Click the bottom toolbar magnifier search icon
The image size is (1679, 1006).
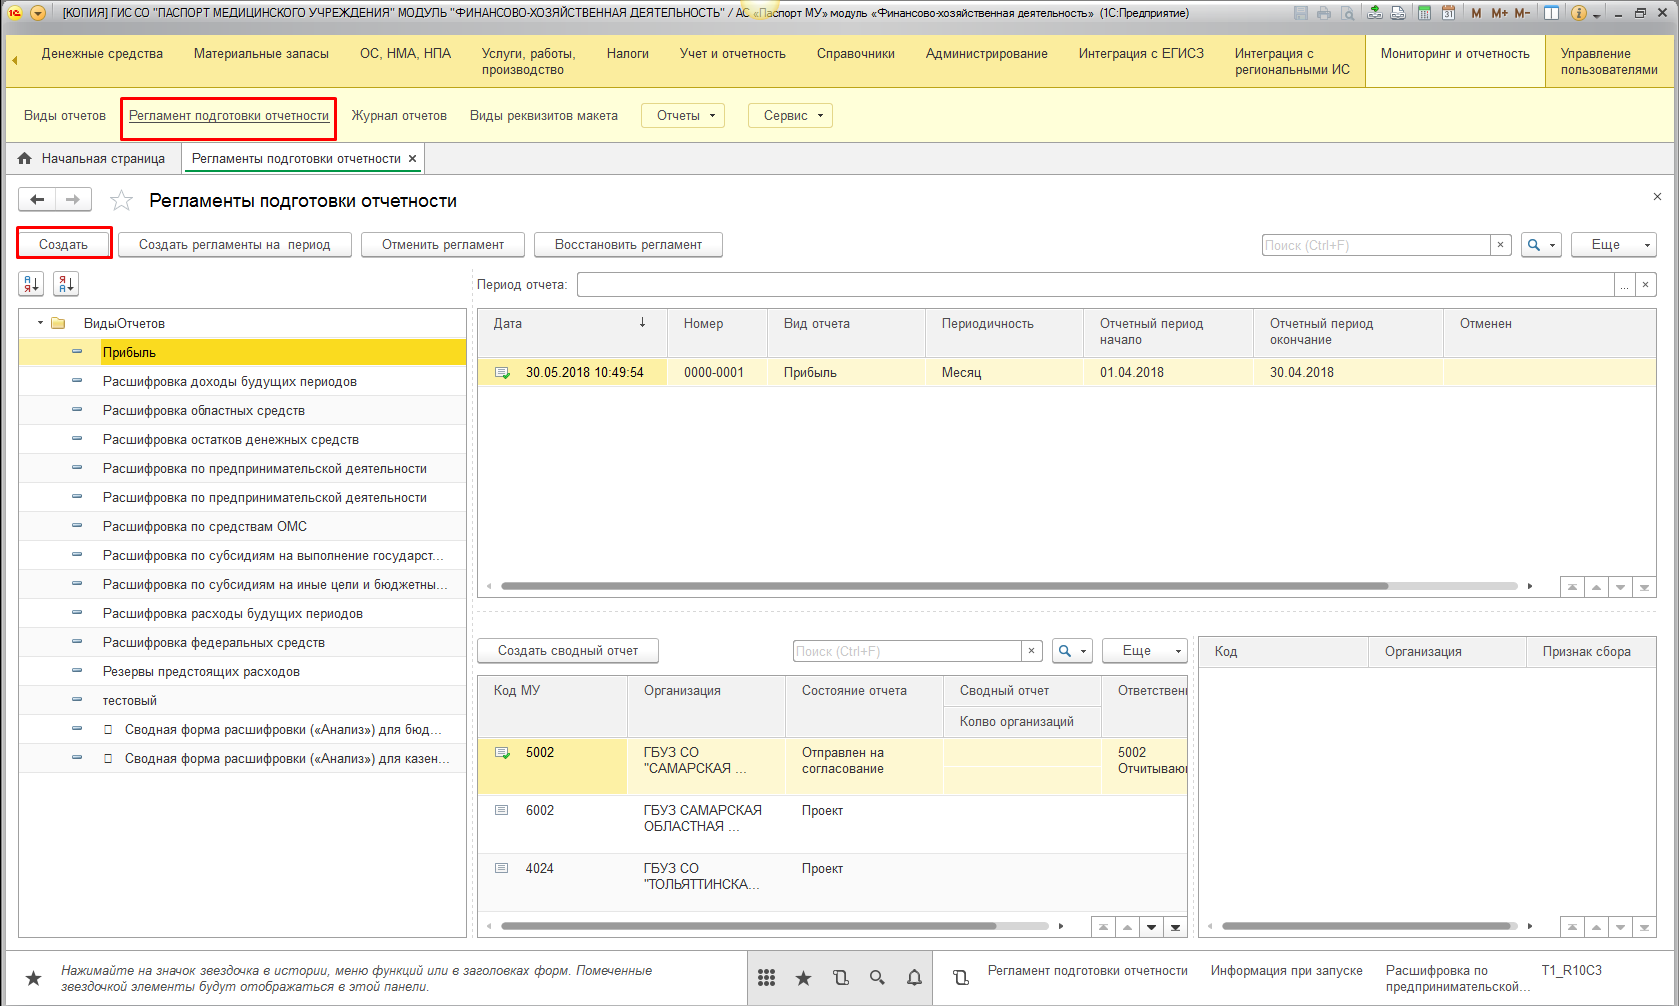pyautogui.click(x=877, y=978)
